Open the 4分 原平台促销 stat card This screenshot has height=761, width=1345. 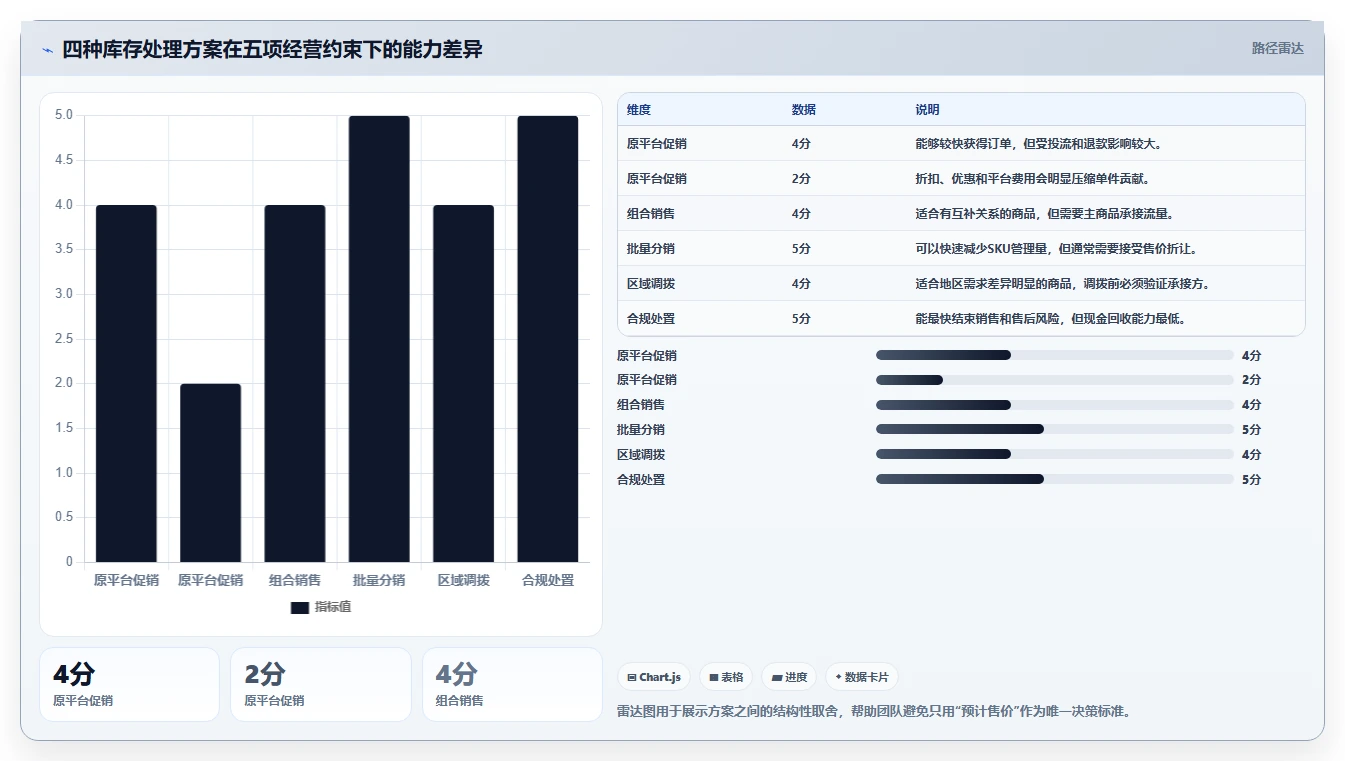click(129, 684)
